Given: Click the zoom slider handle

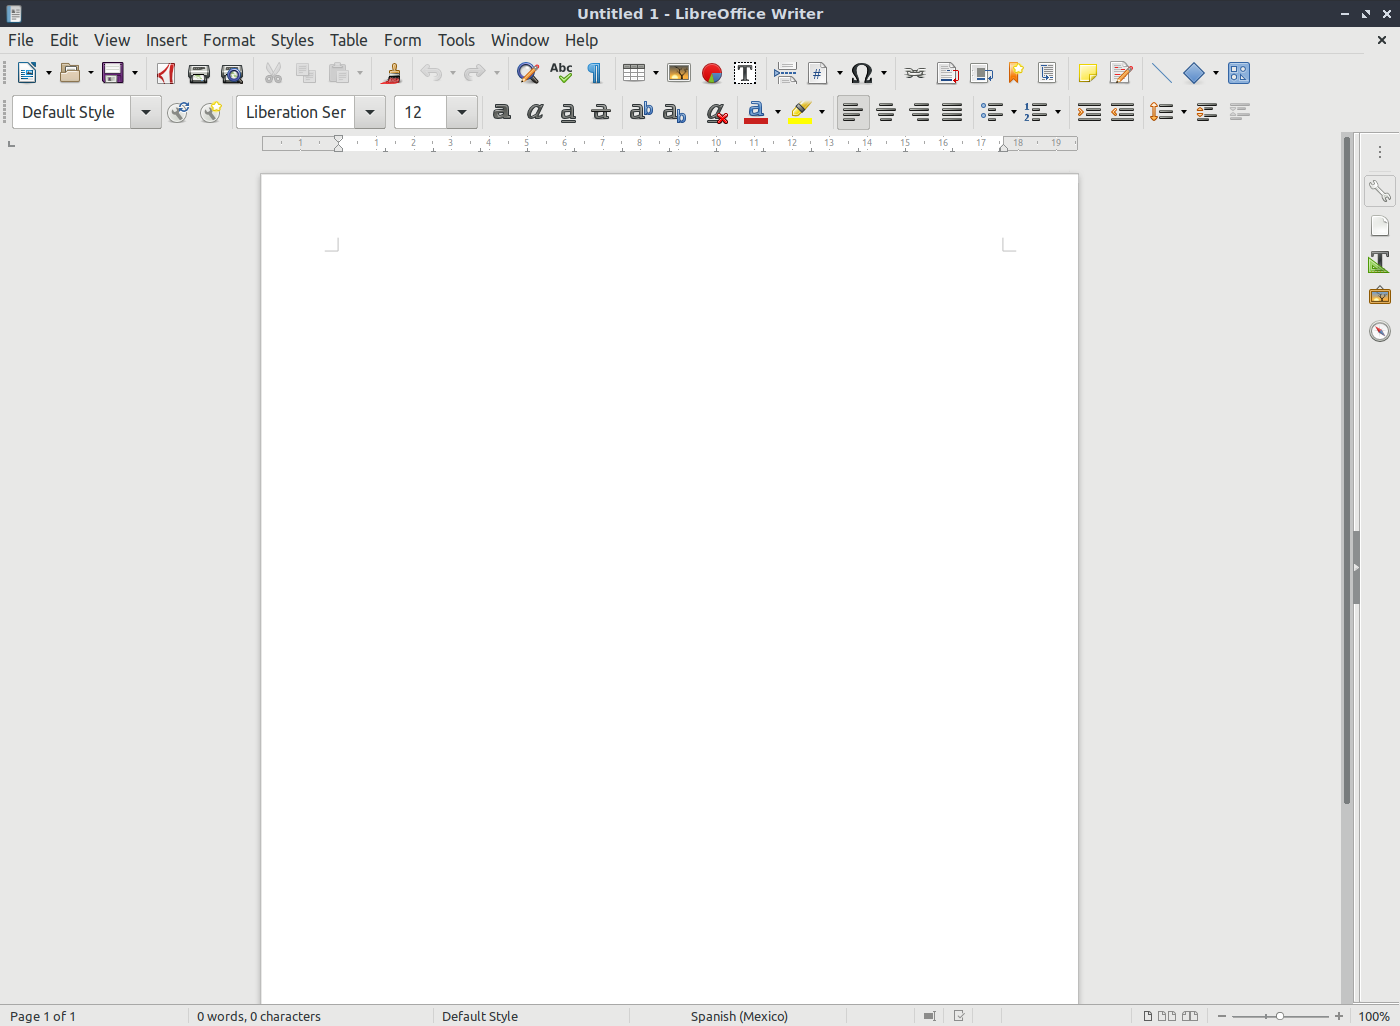Looking at the screenshot, I should coord(1280,1016).
